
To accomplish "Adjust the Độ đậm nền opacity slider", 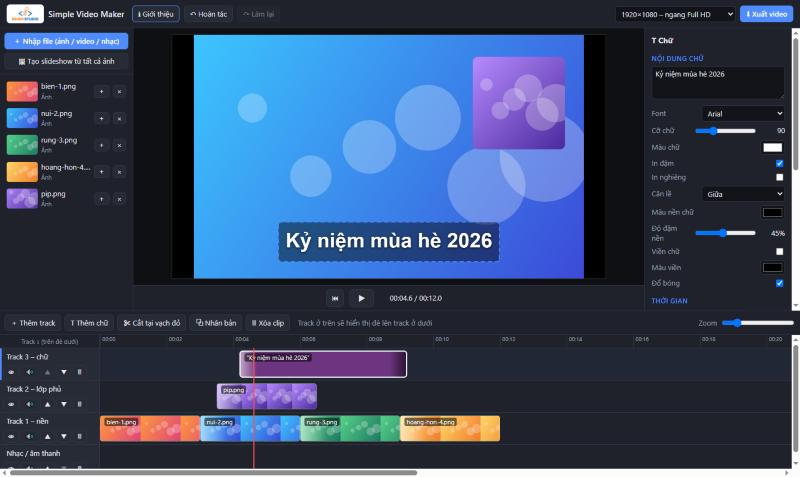I will [725, 233].
